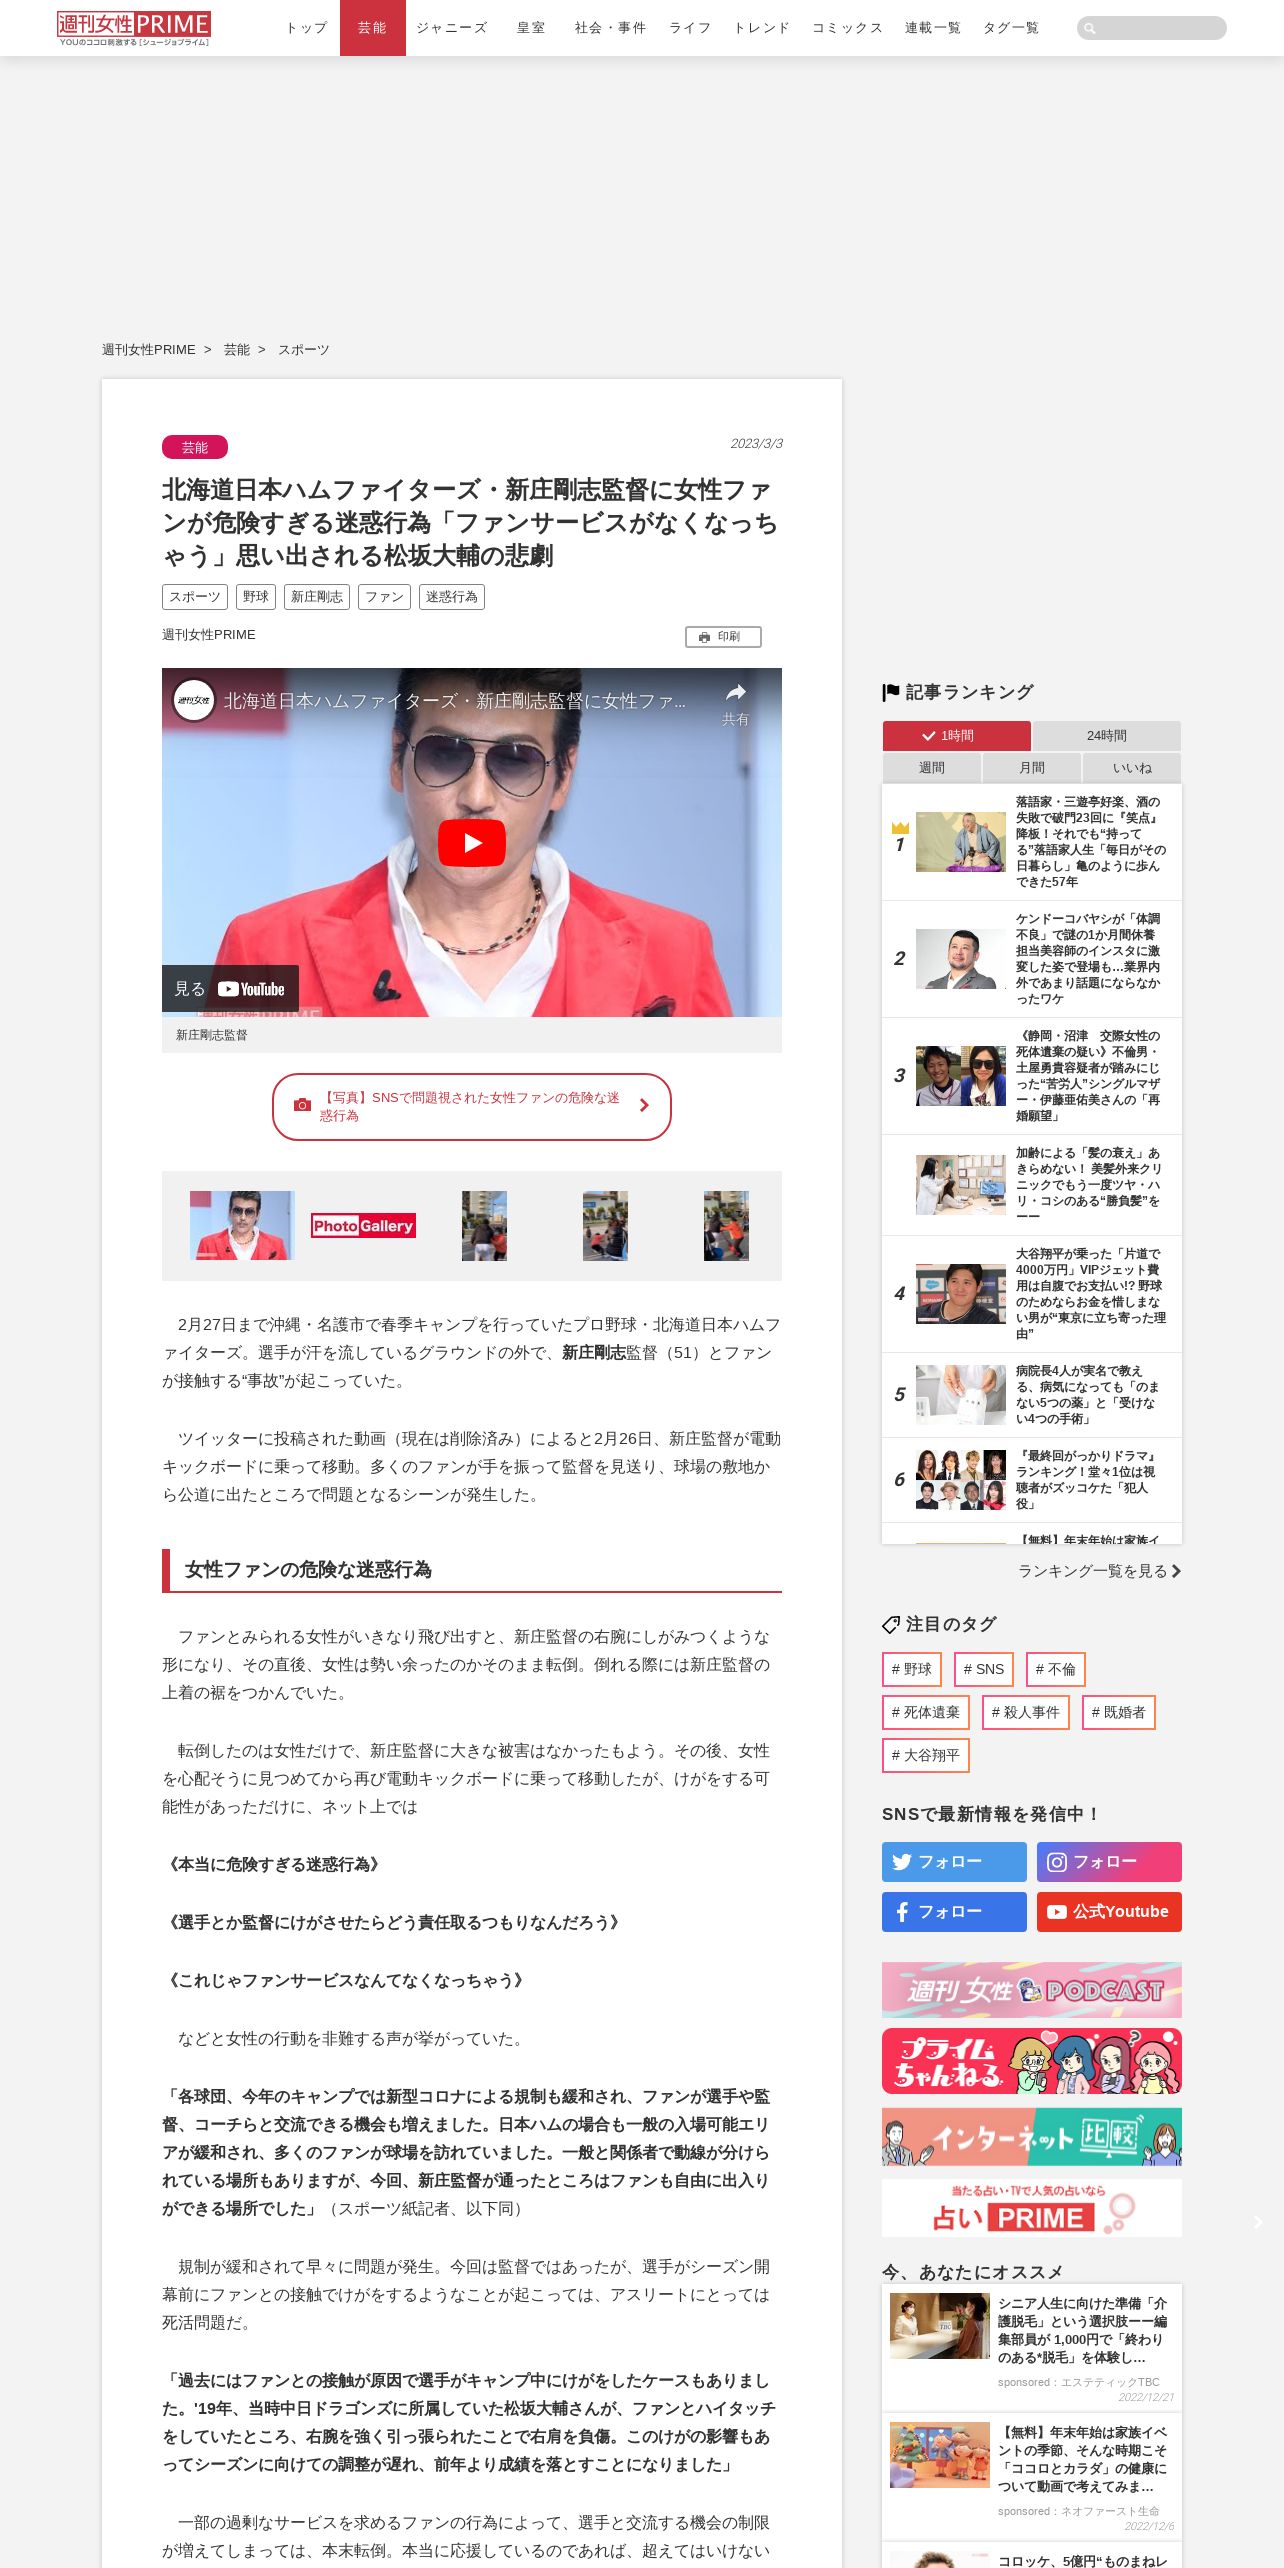Click the 迷惑行為 article tag
This screenshot has height=2568, width=1284.
pyautogui.click(x=452, y=597)
